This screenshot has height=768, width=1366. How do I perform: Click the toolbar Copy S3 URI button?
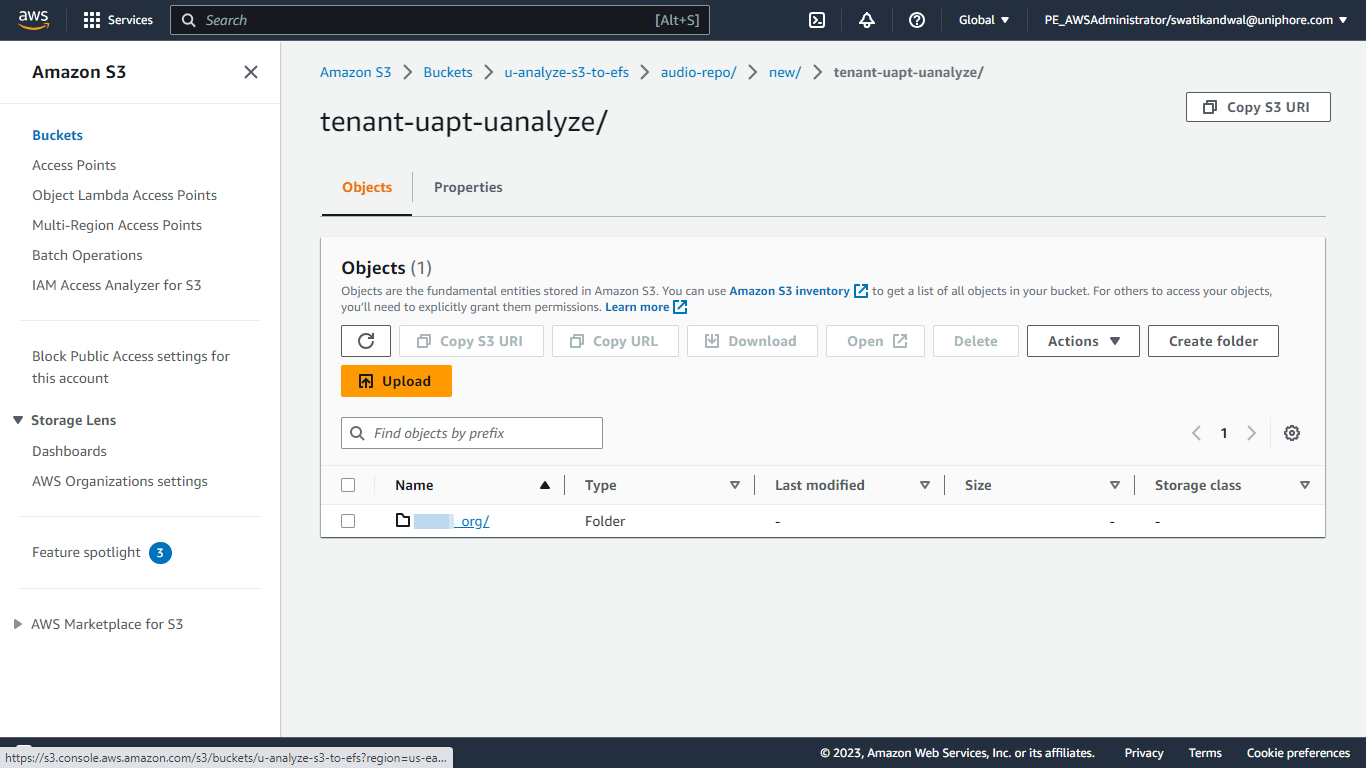pos(471,341)
